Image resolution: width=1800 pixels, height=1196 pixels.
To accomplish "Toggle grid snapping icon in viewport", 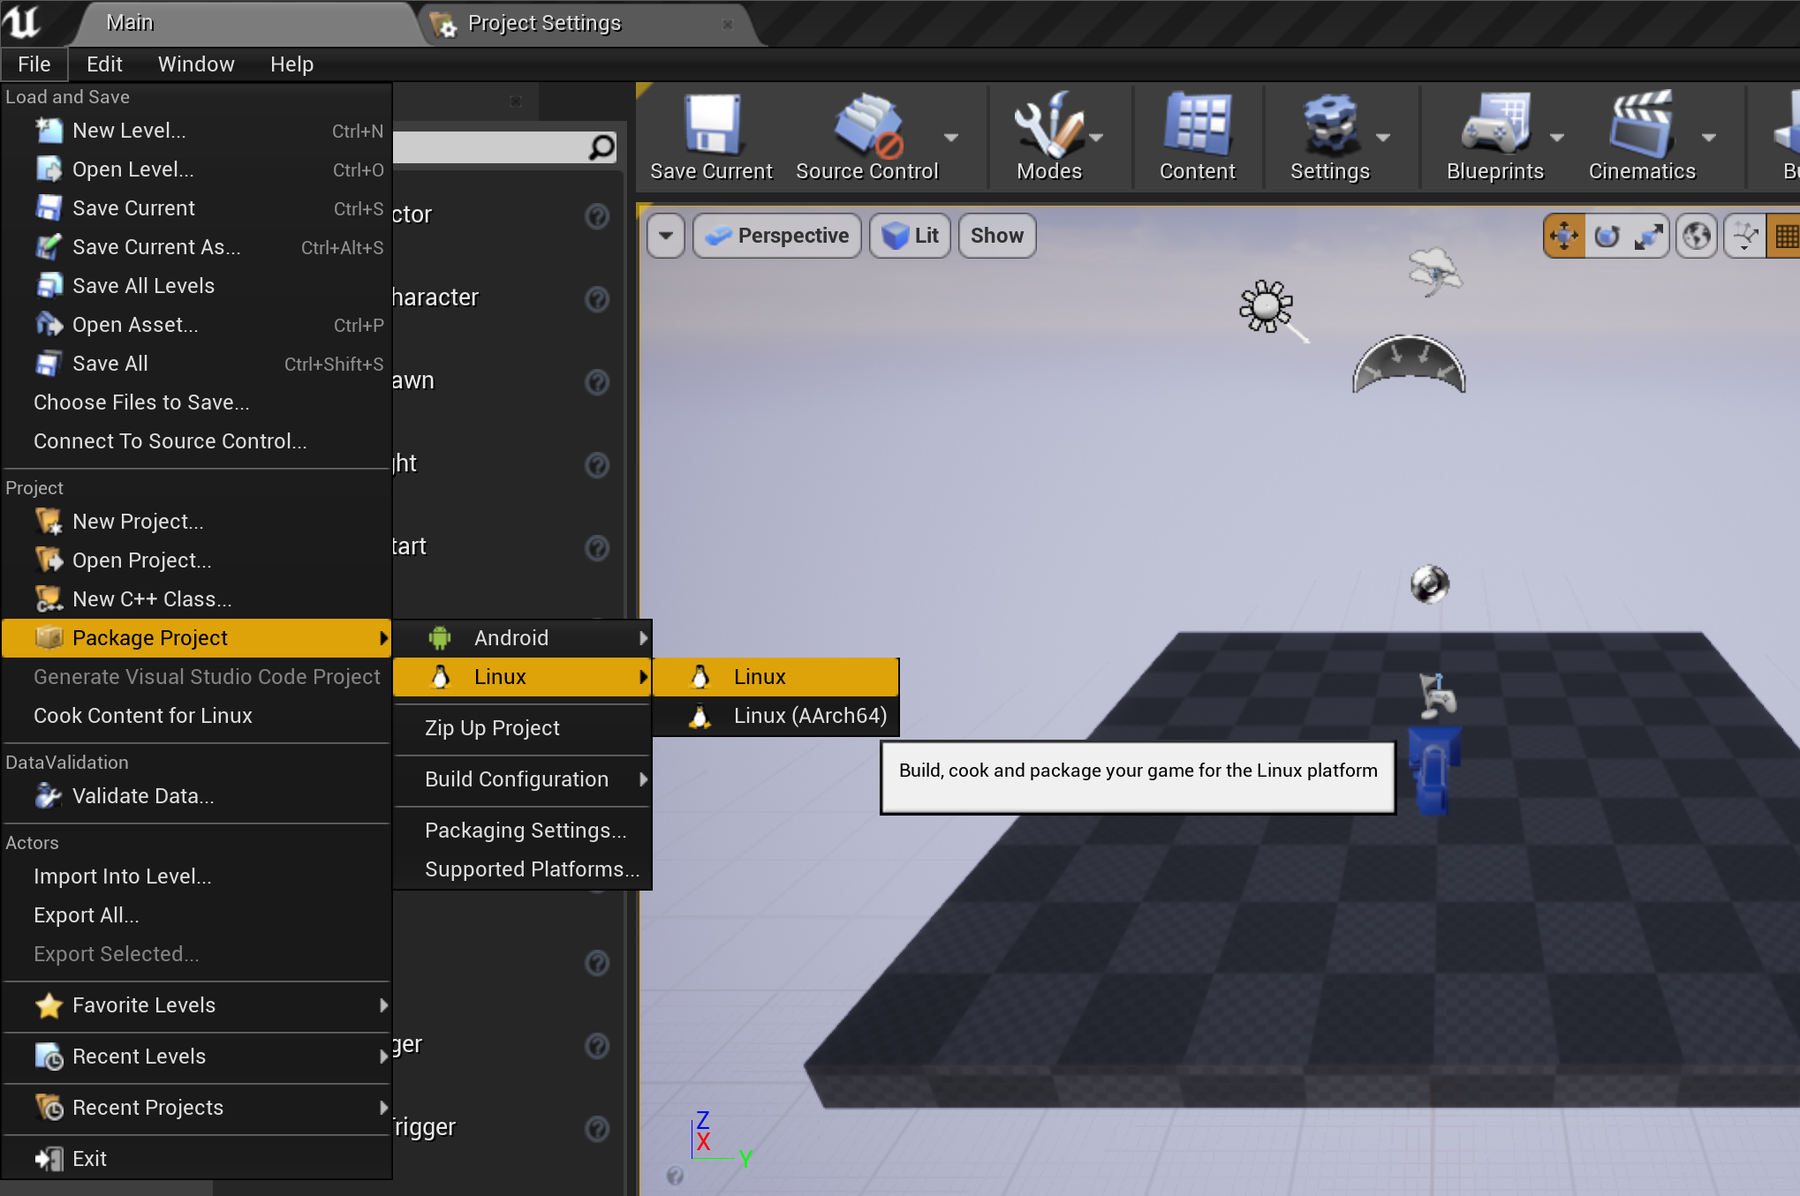I will [1785, 236].
